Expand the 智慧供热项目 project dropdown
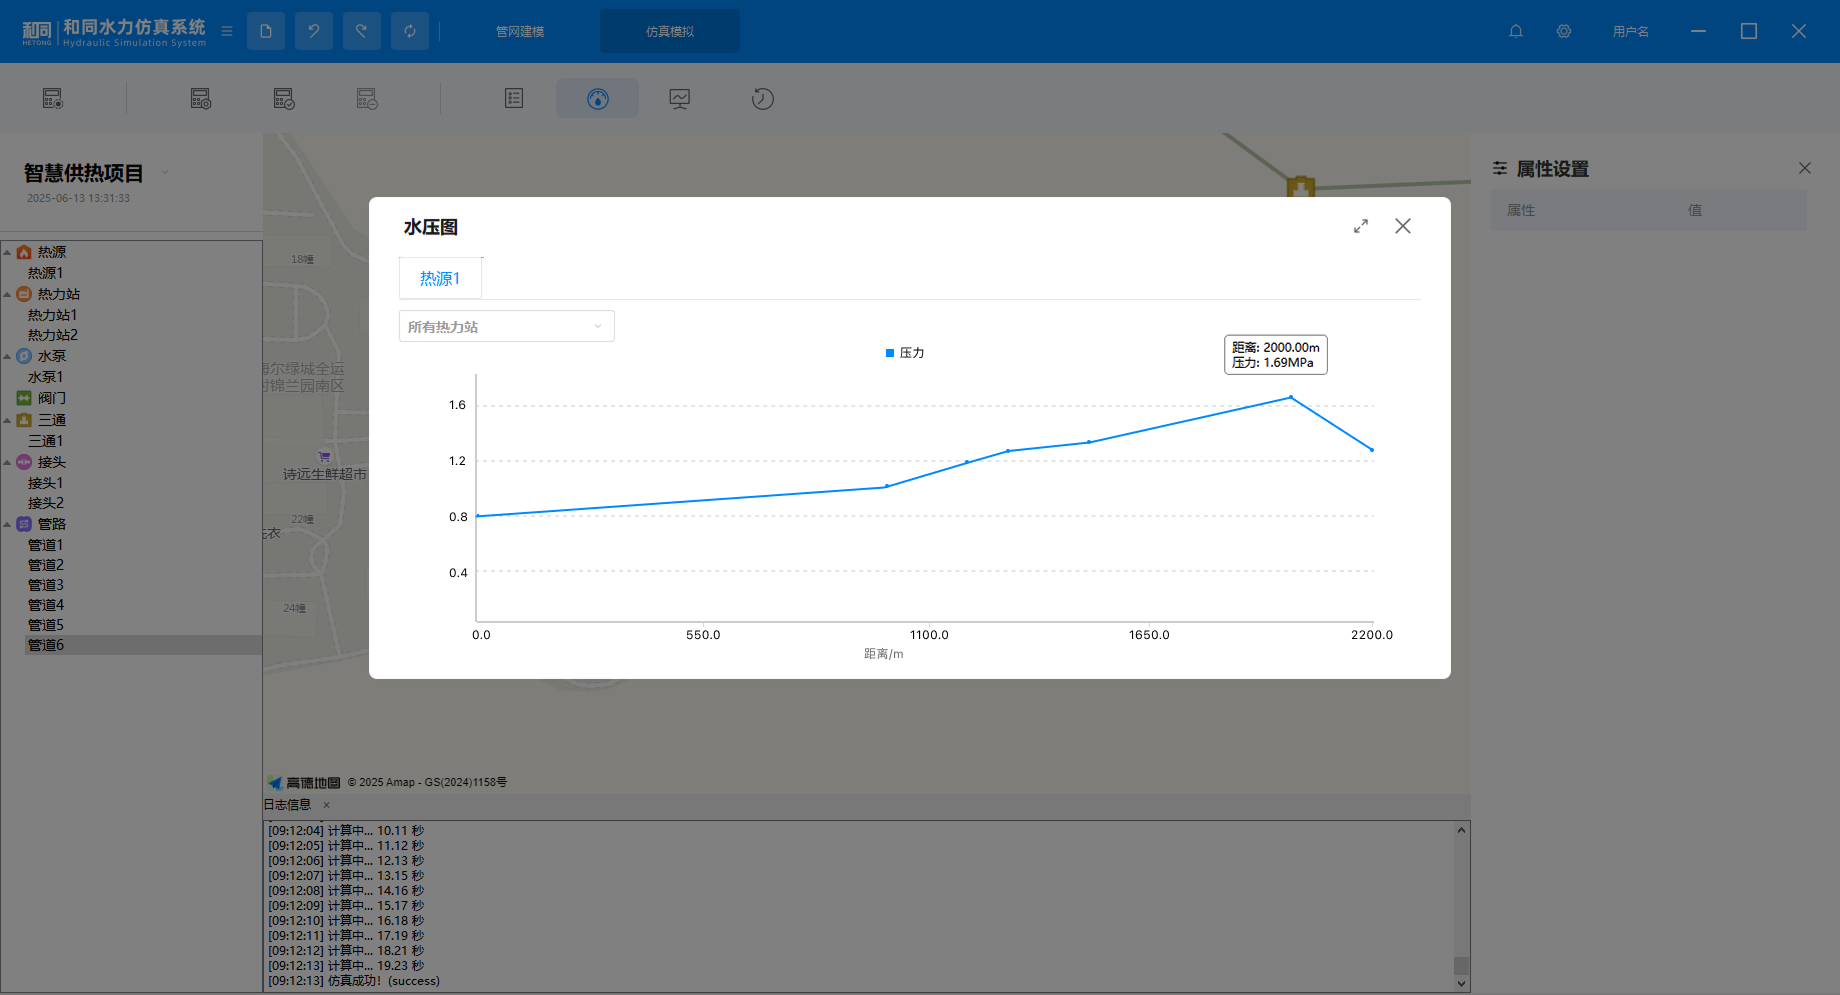 (165, 173)
